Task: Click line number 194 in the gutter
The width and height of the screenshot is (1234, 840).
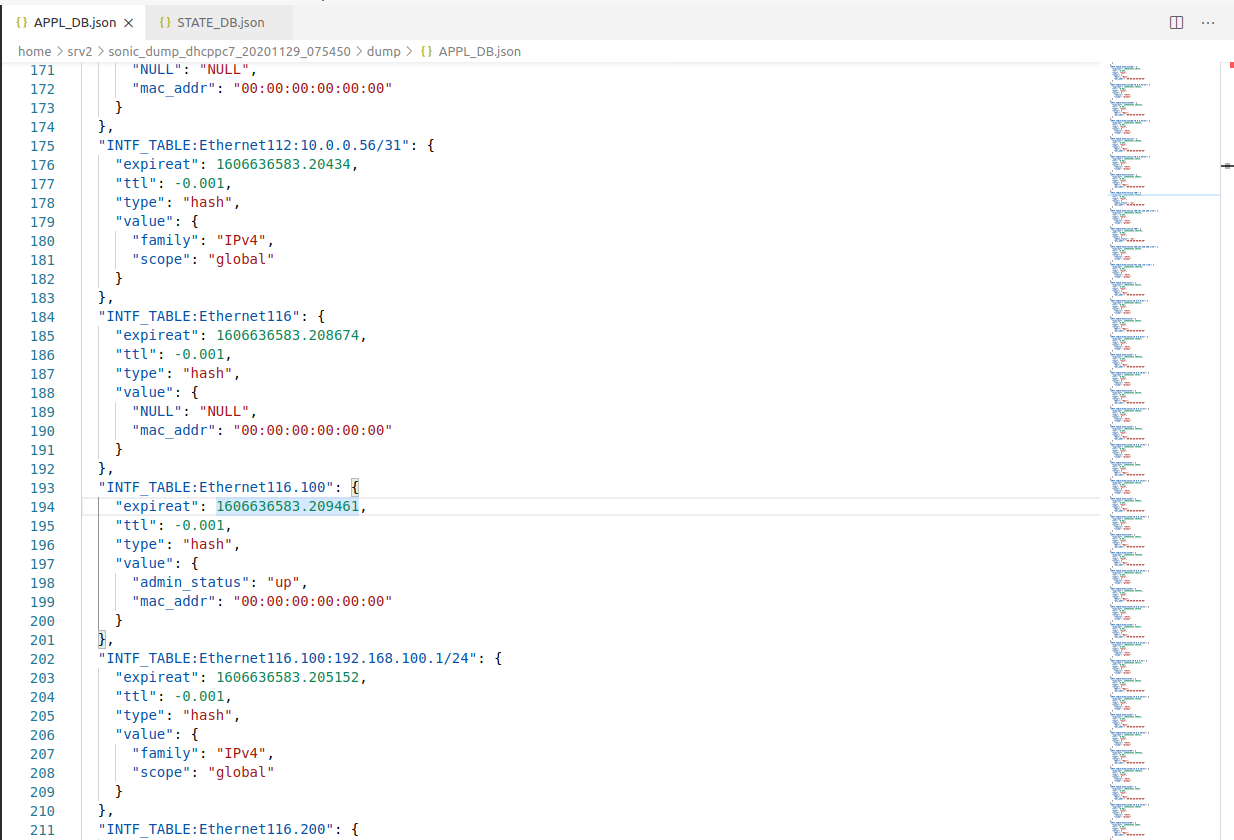Action: (42, 506)
